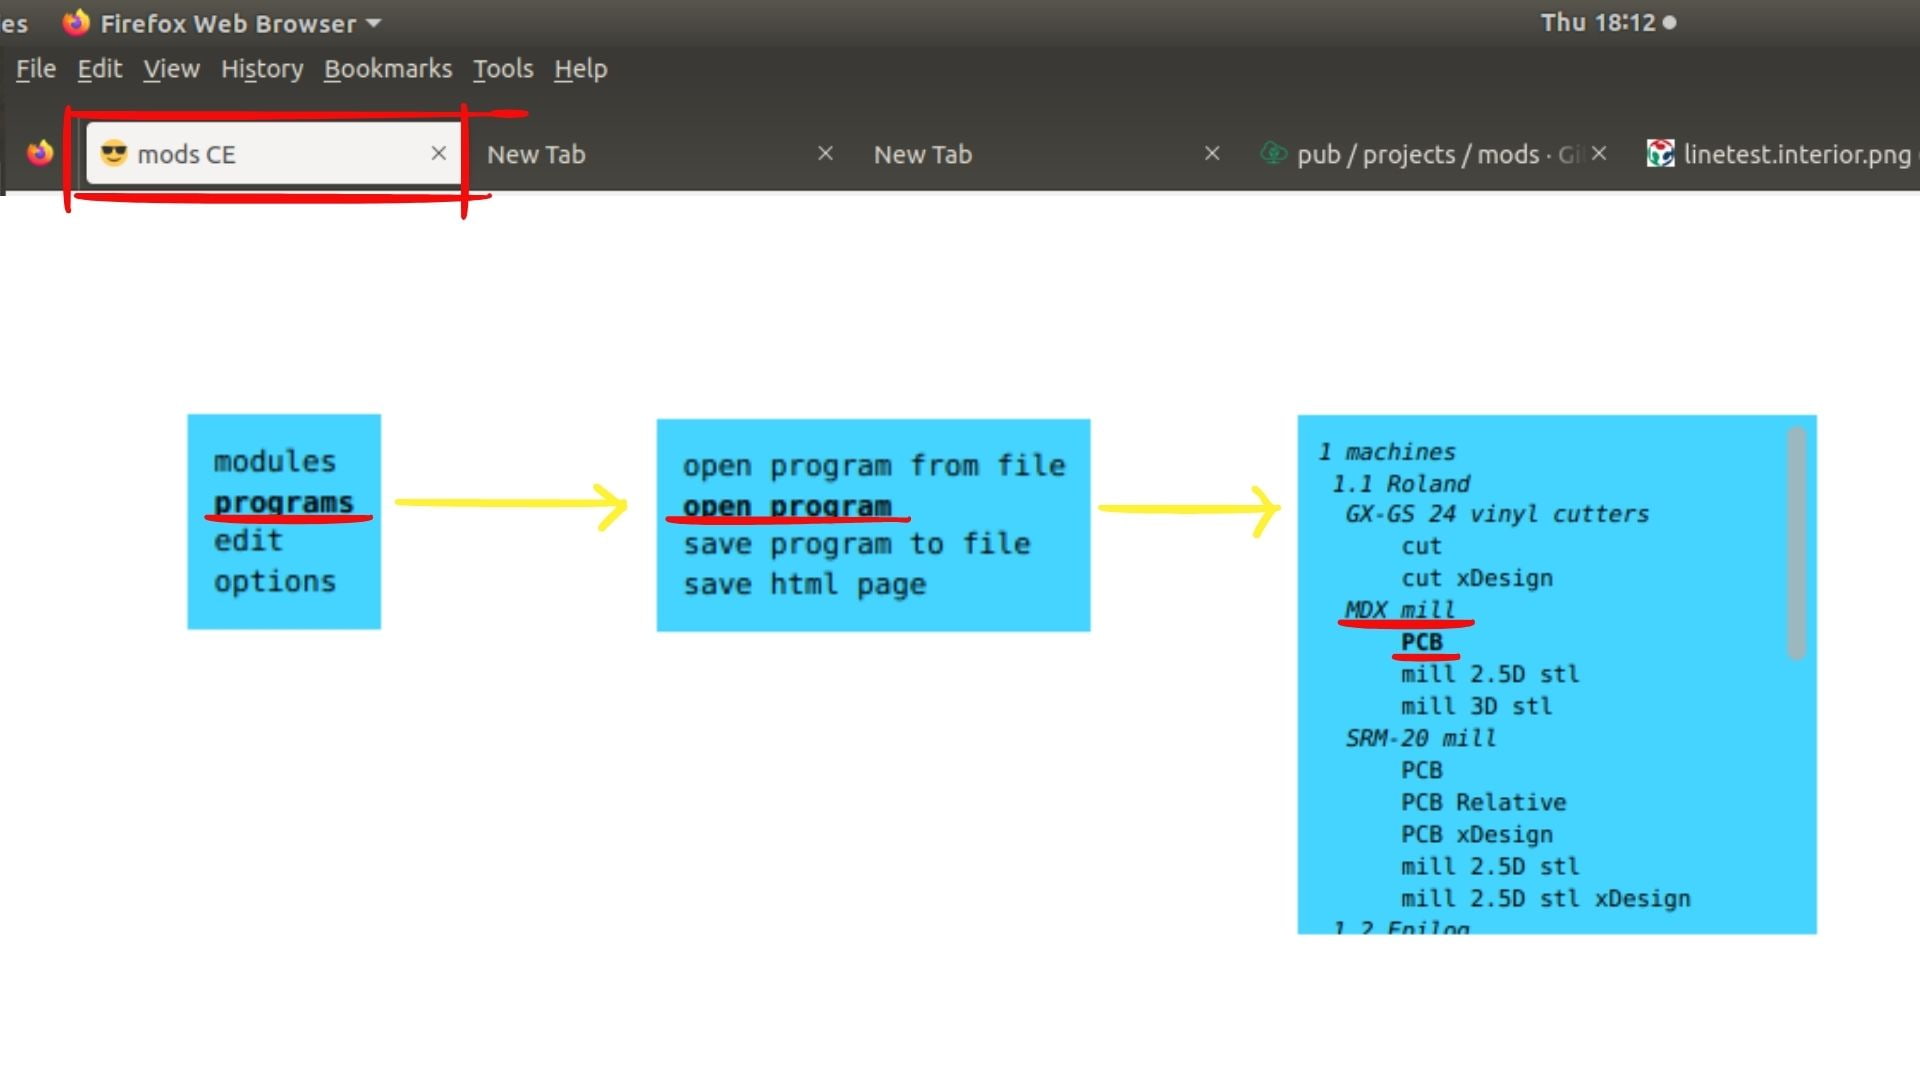Viewport: 1920px width, 1080px height.
Task: Click the SRM-20 mill heading
Action: (x=1420, y=738)
